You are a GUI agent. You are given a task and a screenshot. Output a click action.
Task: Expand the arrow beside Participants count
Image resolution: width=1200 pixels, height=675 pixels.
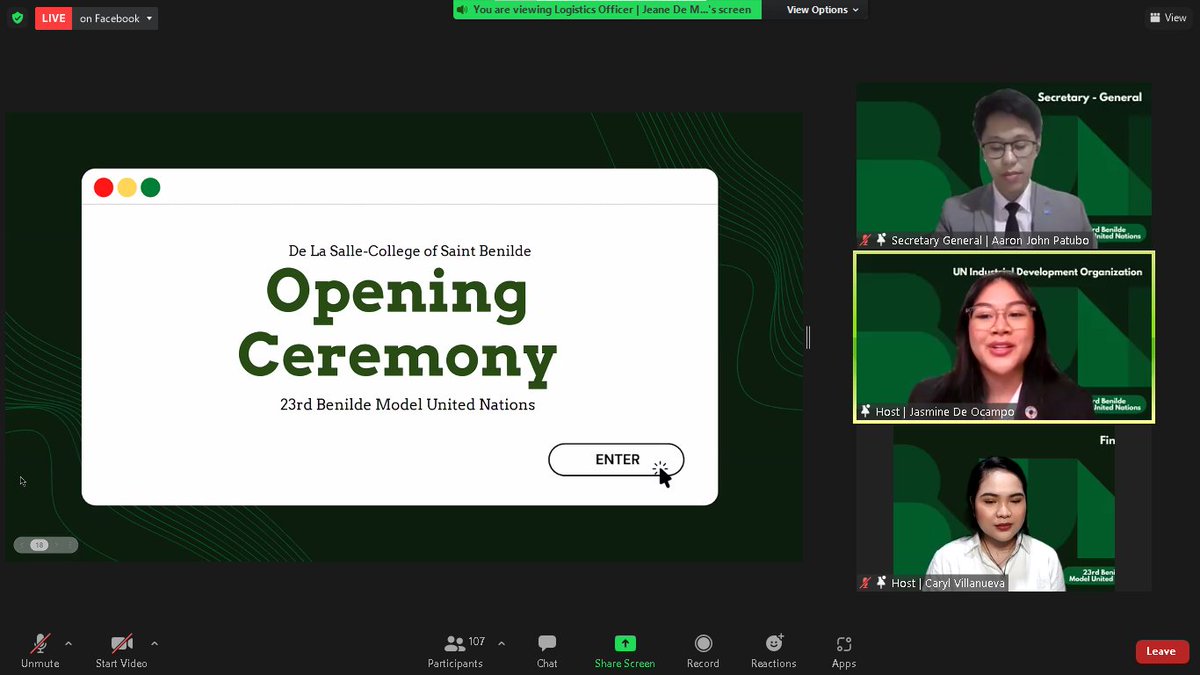click(x=501, y=643)
